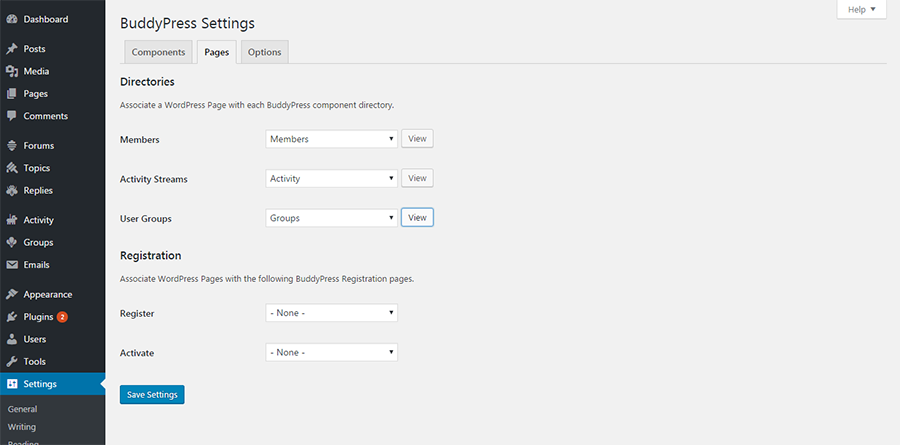The image size is (900, 445).
Task: Open the Writing settings submenu link
Action: coord(22,427)
